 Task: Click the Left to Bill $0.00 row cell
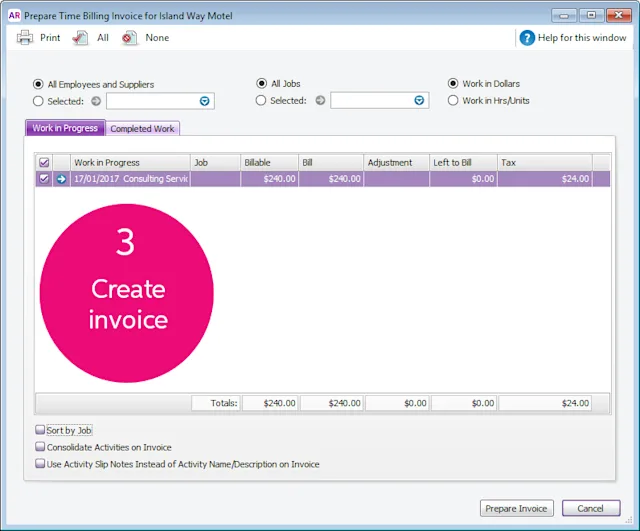click(463, 179)
